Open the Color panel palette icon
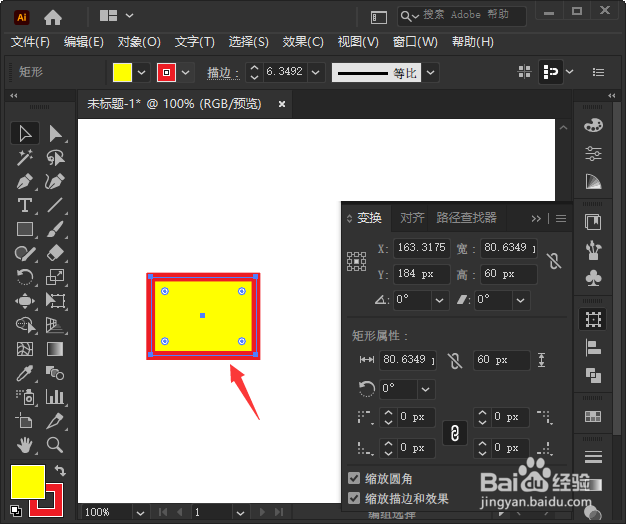The image size is (626, 524). point(593,126)
